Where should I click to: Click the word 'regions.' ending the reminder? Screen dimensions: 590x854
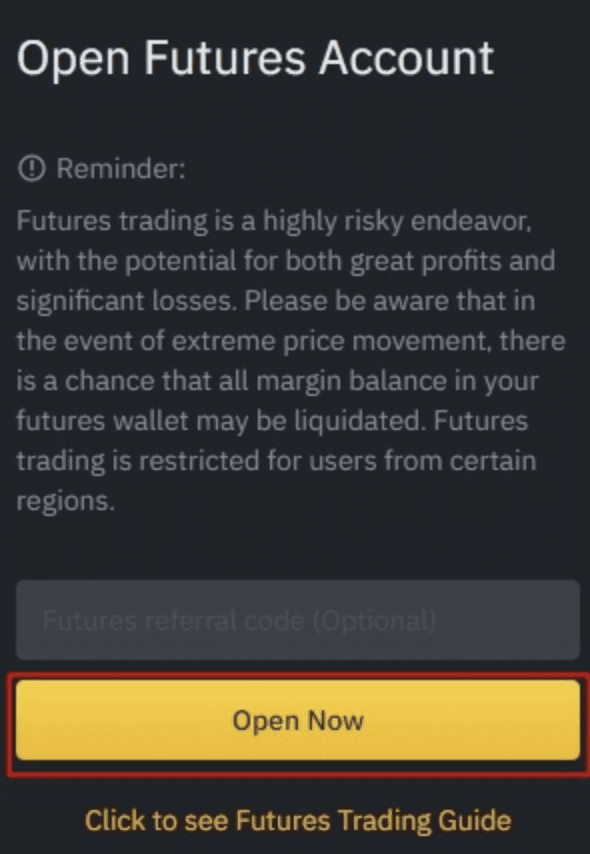click(65, 502)
